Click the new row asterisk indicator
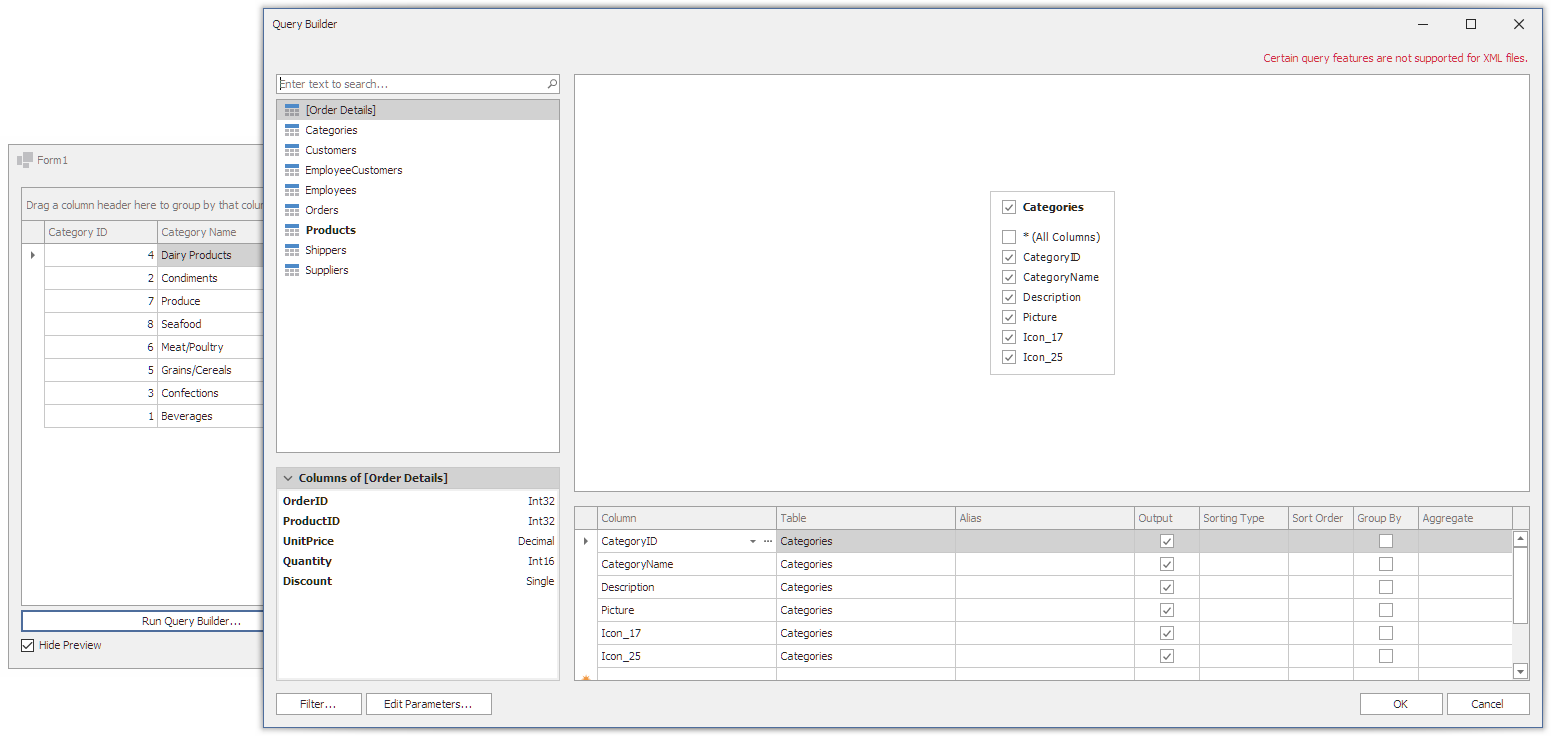This screenshot has width=1551, height=736. 586,679
